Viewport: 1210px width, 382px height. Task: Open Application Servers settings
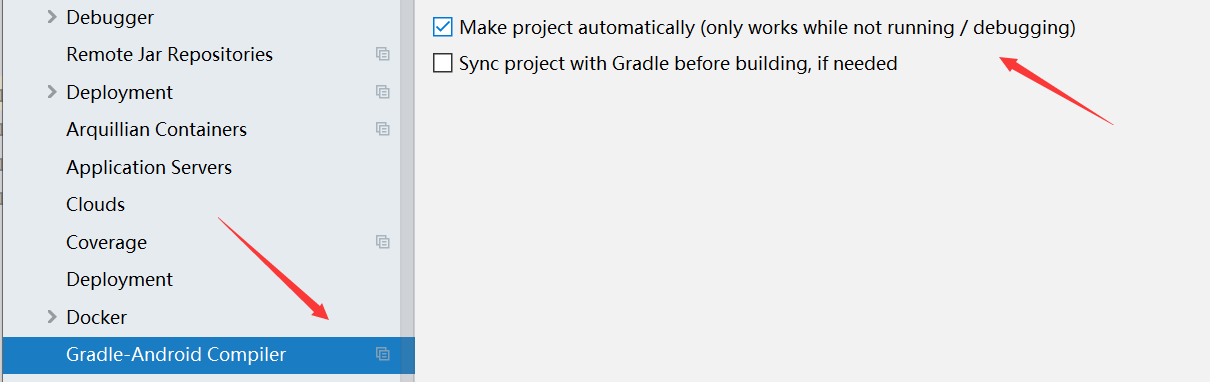[149, 167]
